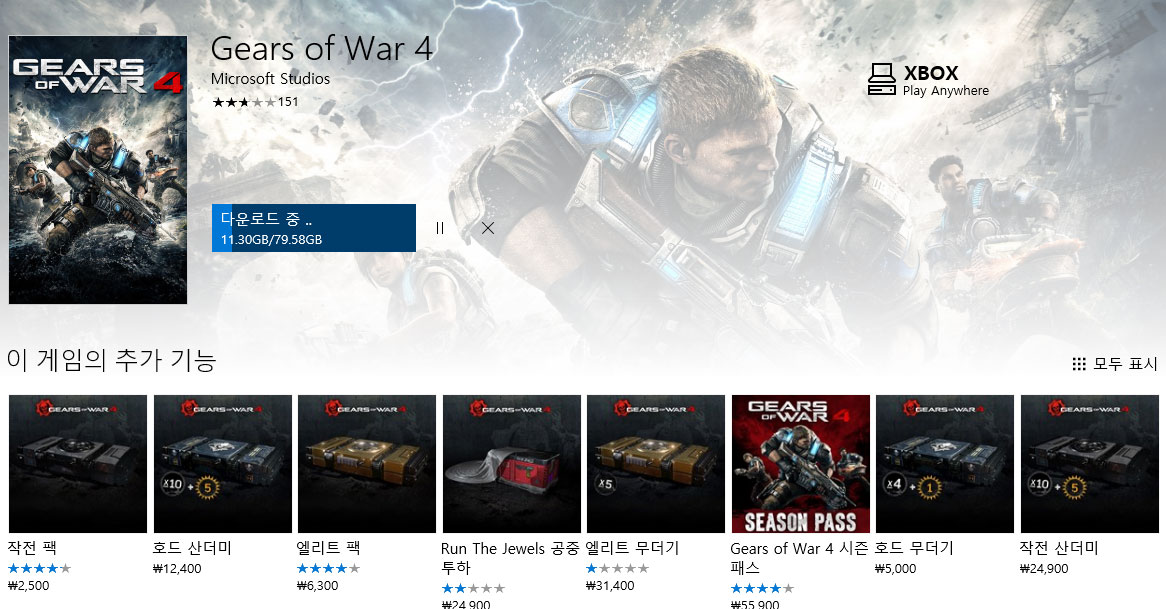Select the gold 엘리트 팩 crate image
Viewport: 1166px width, 609px height.
367,464
